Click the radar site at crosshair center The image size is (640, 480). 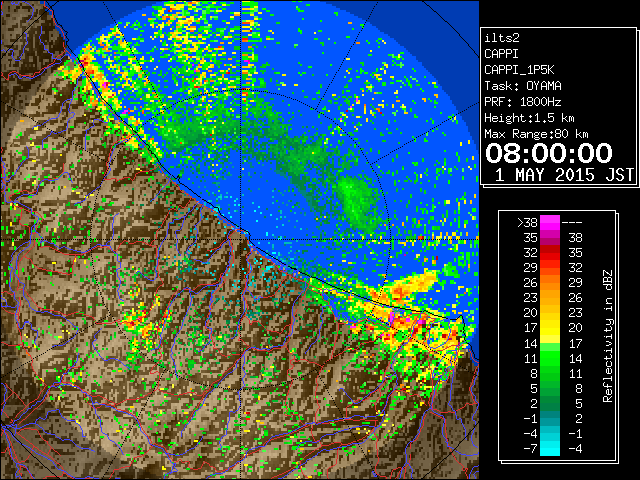pyautogui.click(x=241, y=239)
